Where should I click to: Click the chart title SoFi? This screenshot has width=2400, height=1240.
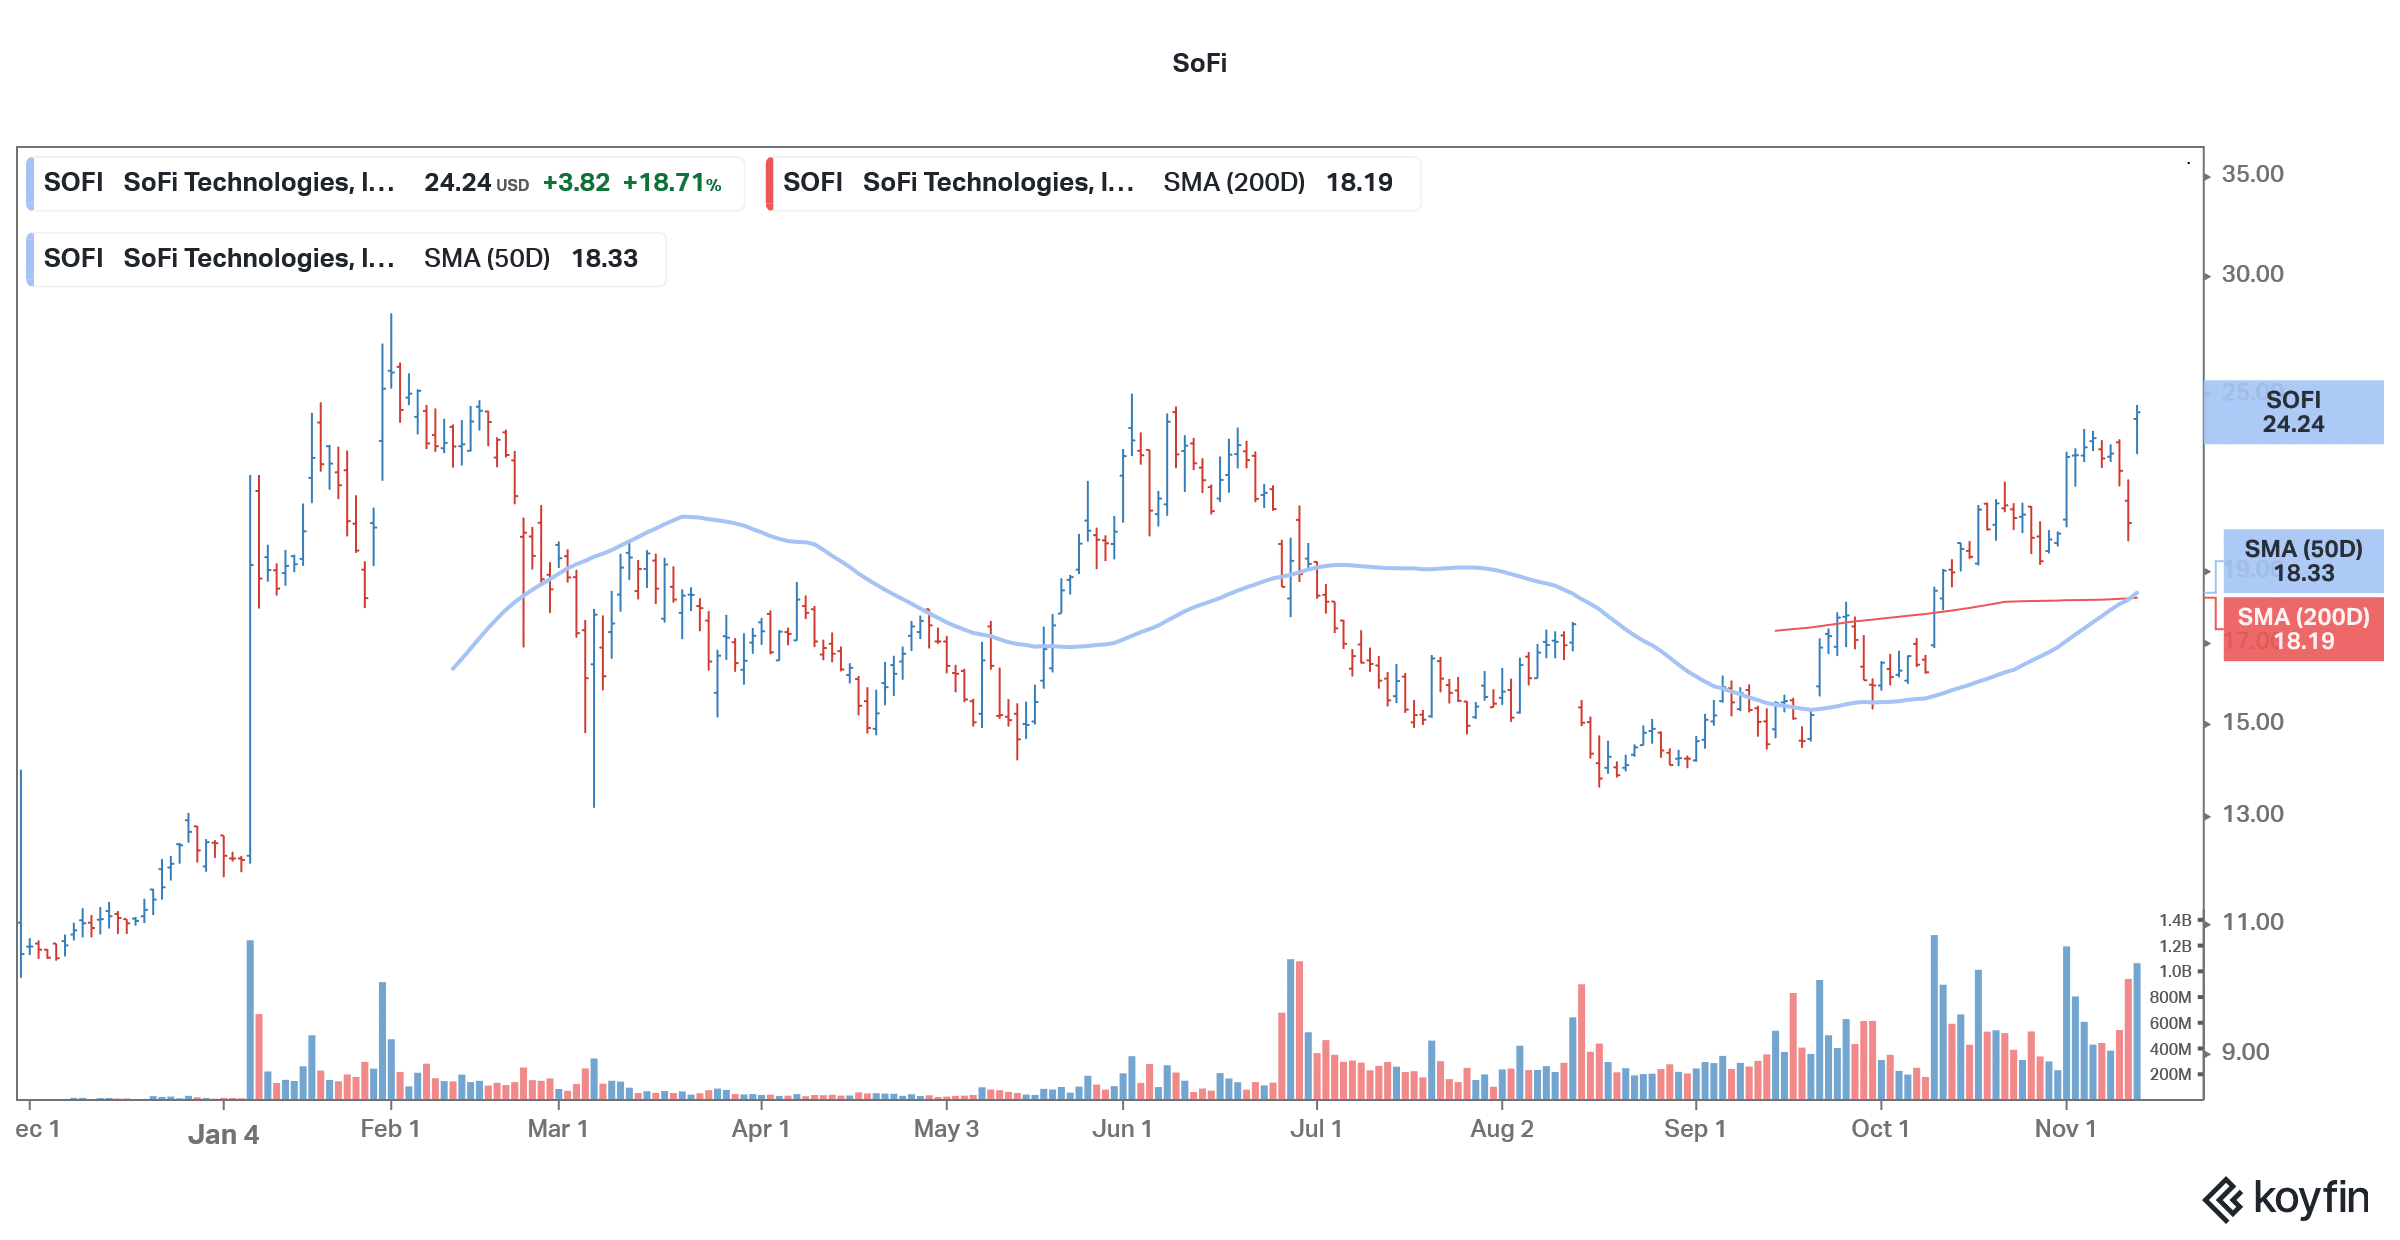coord(1199,63)
